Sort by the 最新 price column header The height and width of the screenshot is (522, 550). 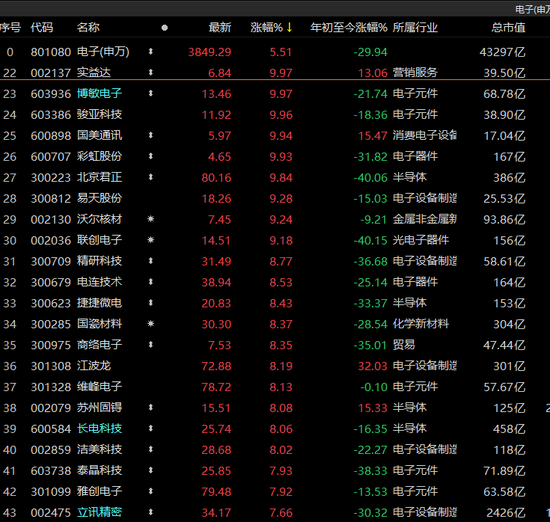point(220,27)
